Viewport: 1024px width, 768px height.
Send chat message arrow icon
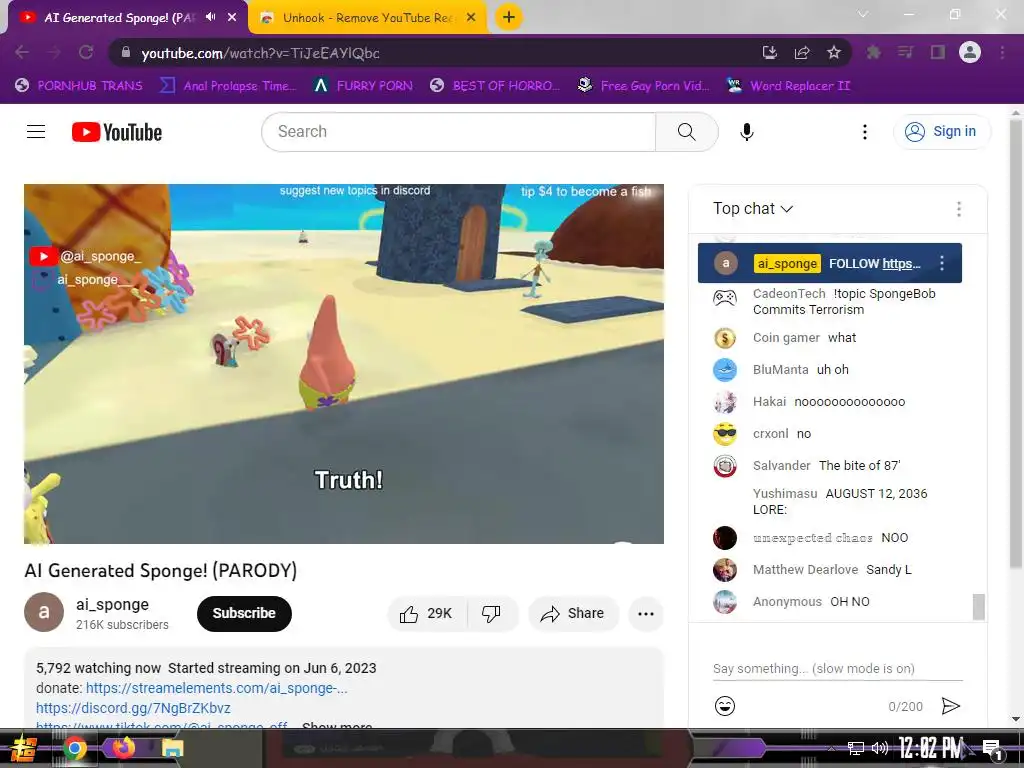coord(951,706)
